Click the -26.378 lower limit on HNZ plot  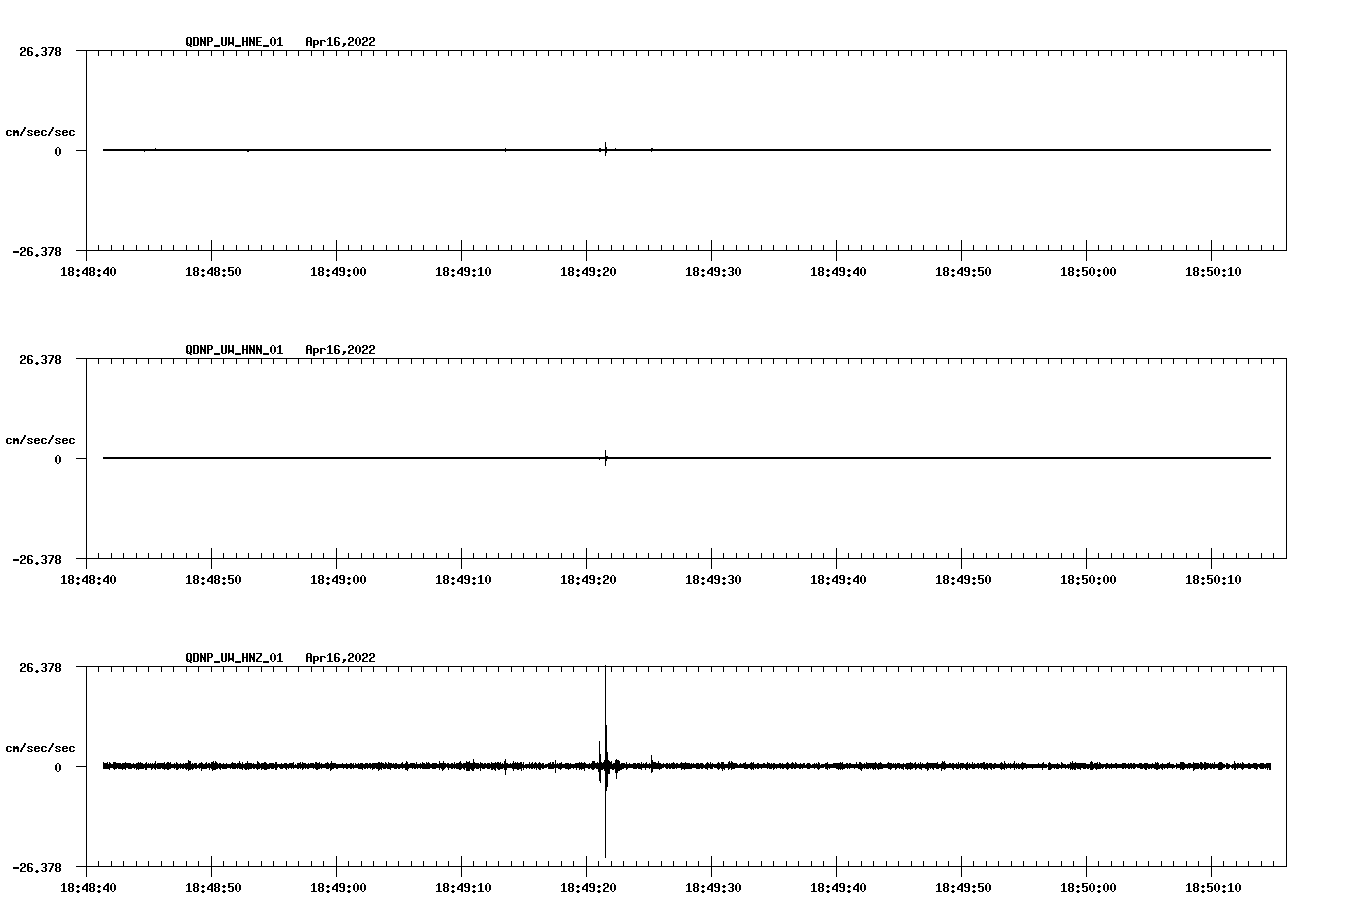37,868
